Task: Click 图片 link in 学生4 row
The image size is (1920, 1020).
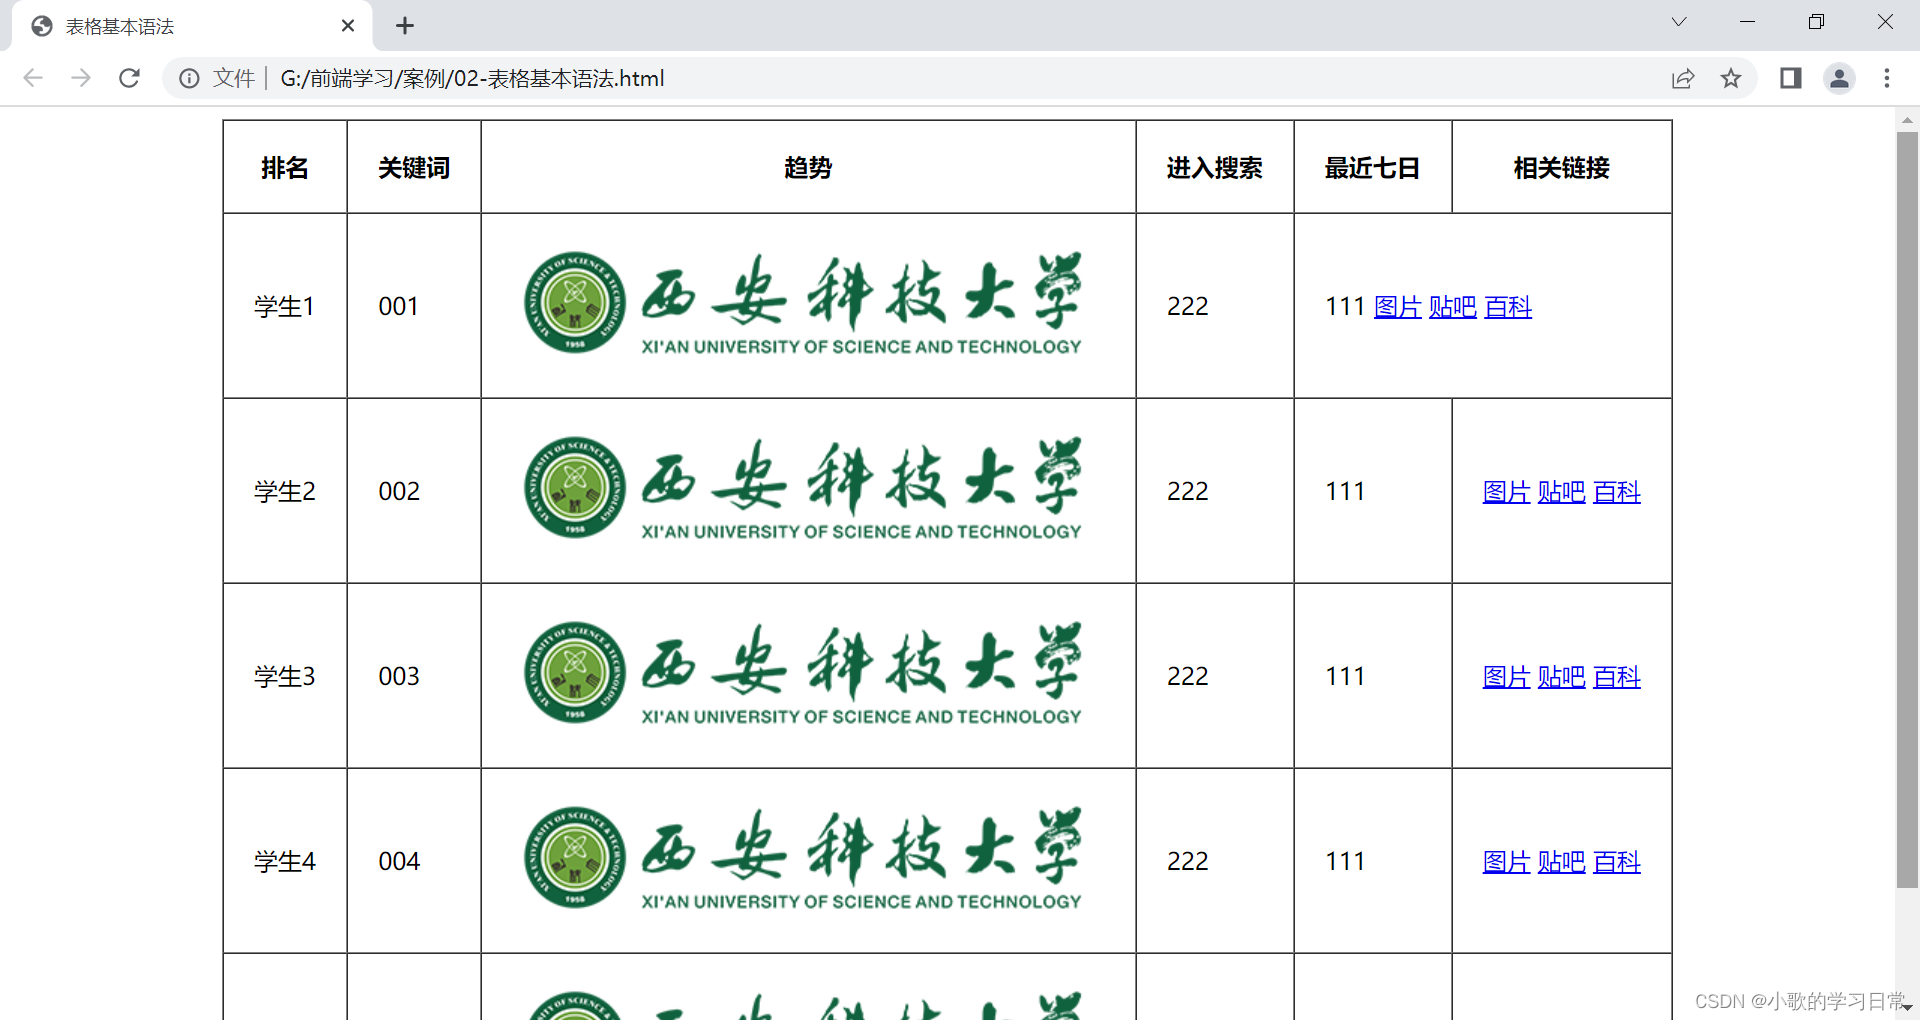Action: coord(1507,862)
